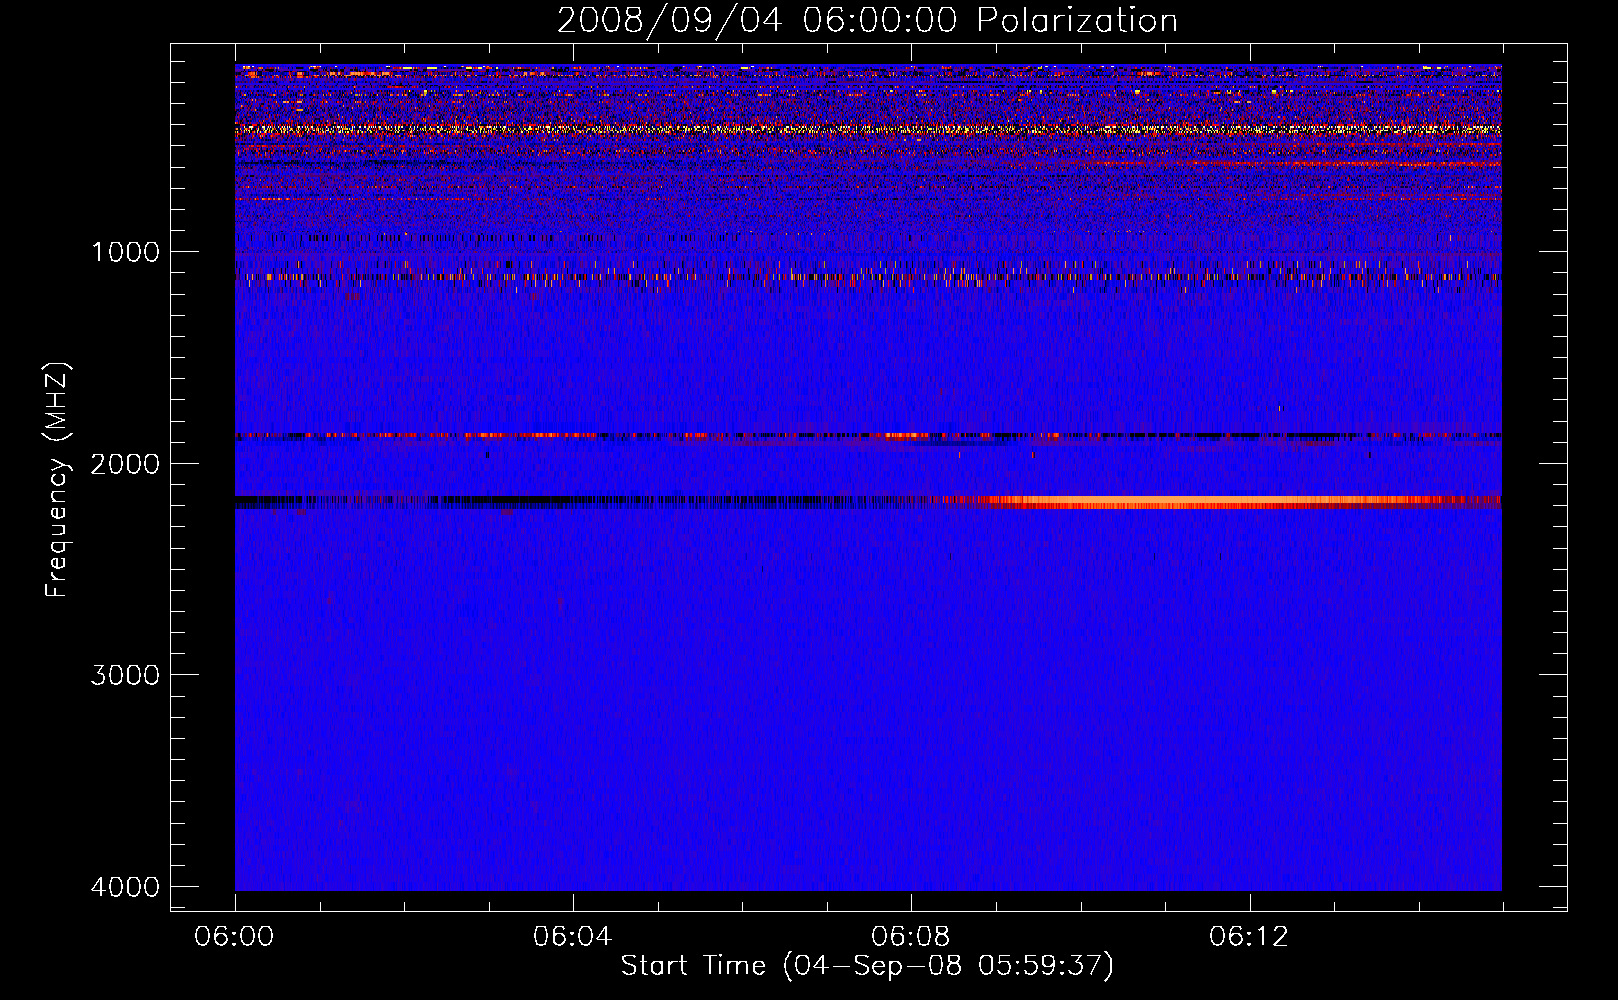The width and height of the screenshot is (1618, 1000).
Task: Click the 'Start Time' x-axis label
Action: (x=692, y=966)
